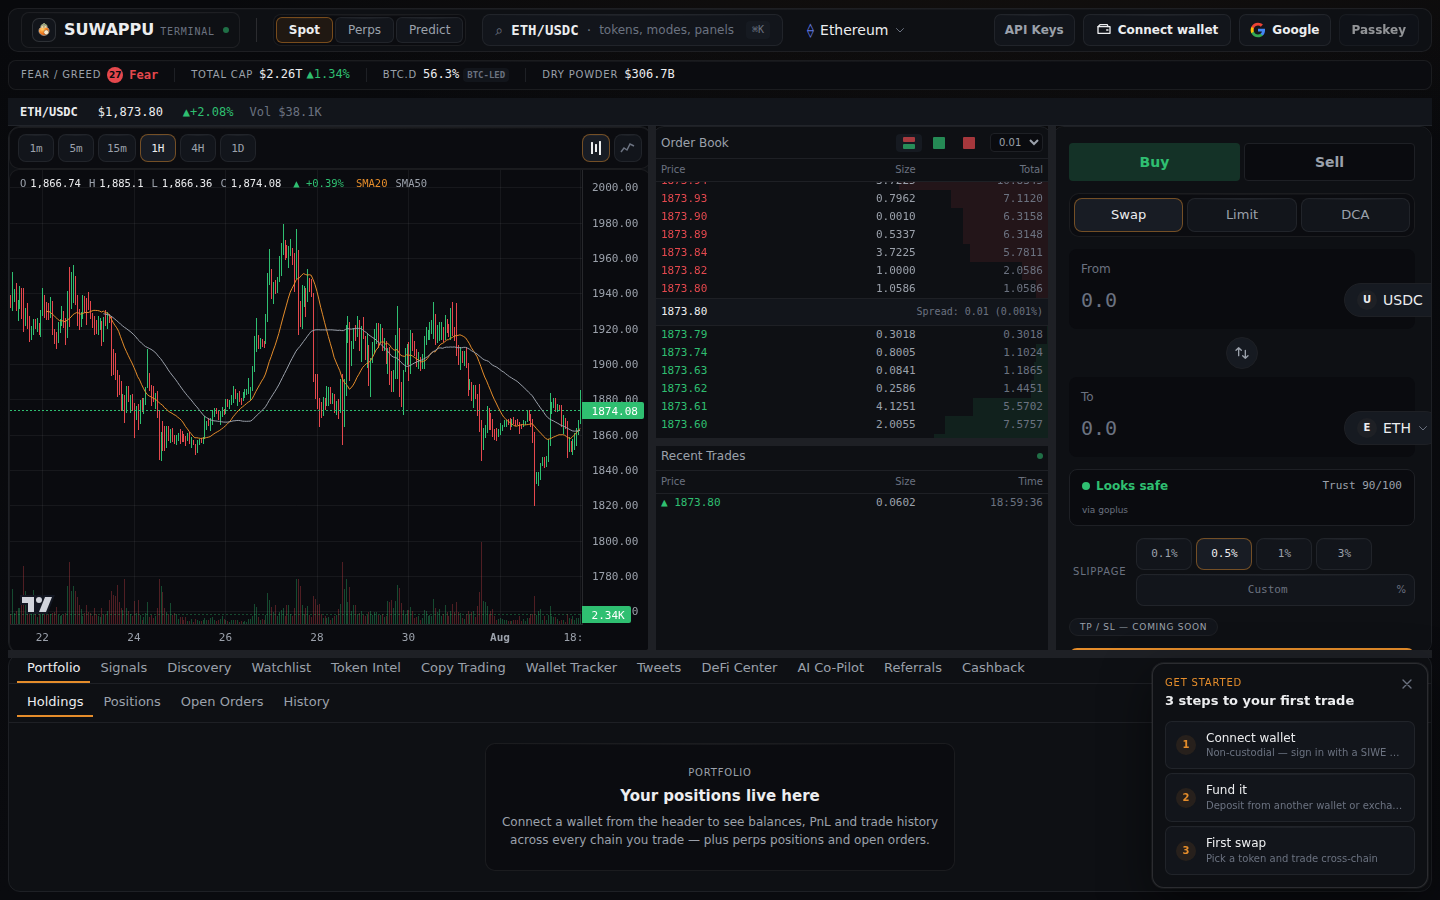
Task: Click the step 2 number badge
Action: [x=1186, y=798]
